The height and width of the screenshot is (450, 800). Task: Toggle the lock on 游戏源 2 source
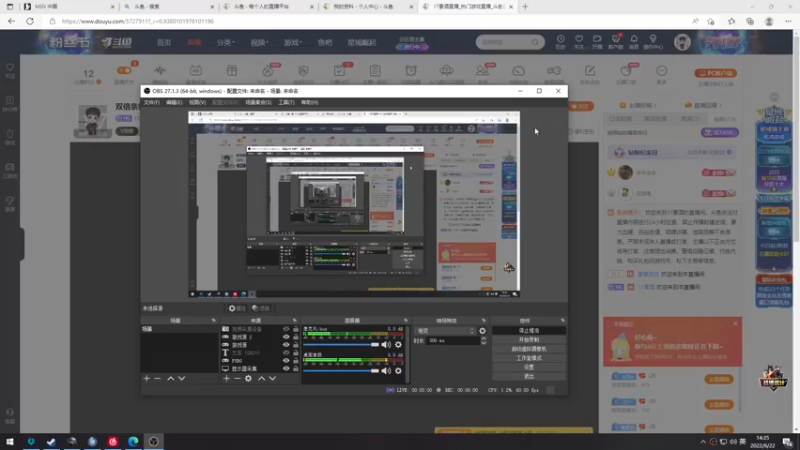(x=295, y=337)
